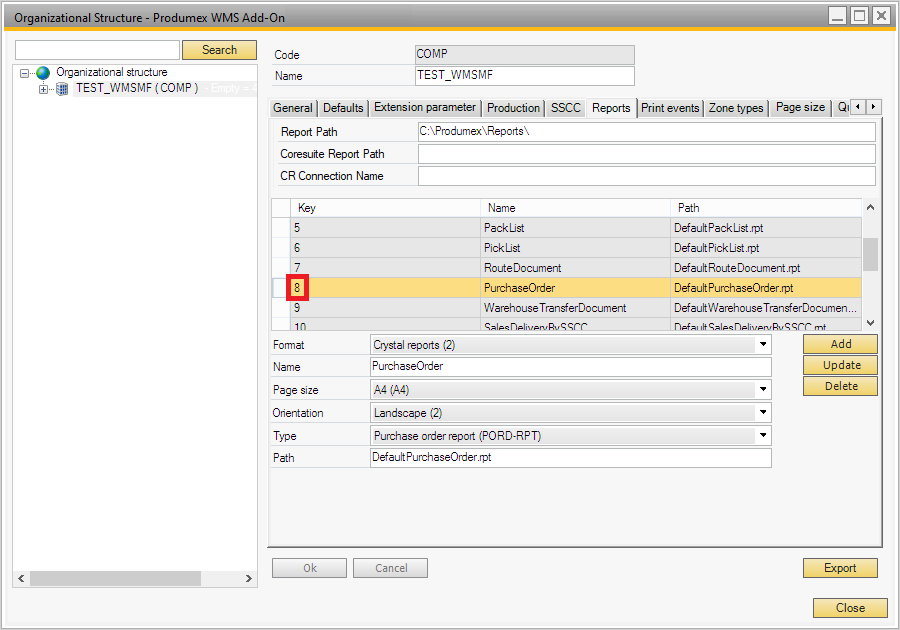
Task: Collapse the Organizational structure root node
Action: tap(25, 73)
